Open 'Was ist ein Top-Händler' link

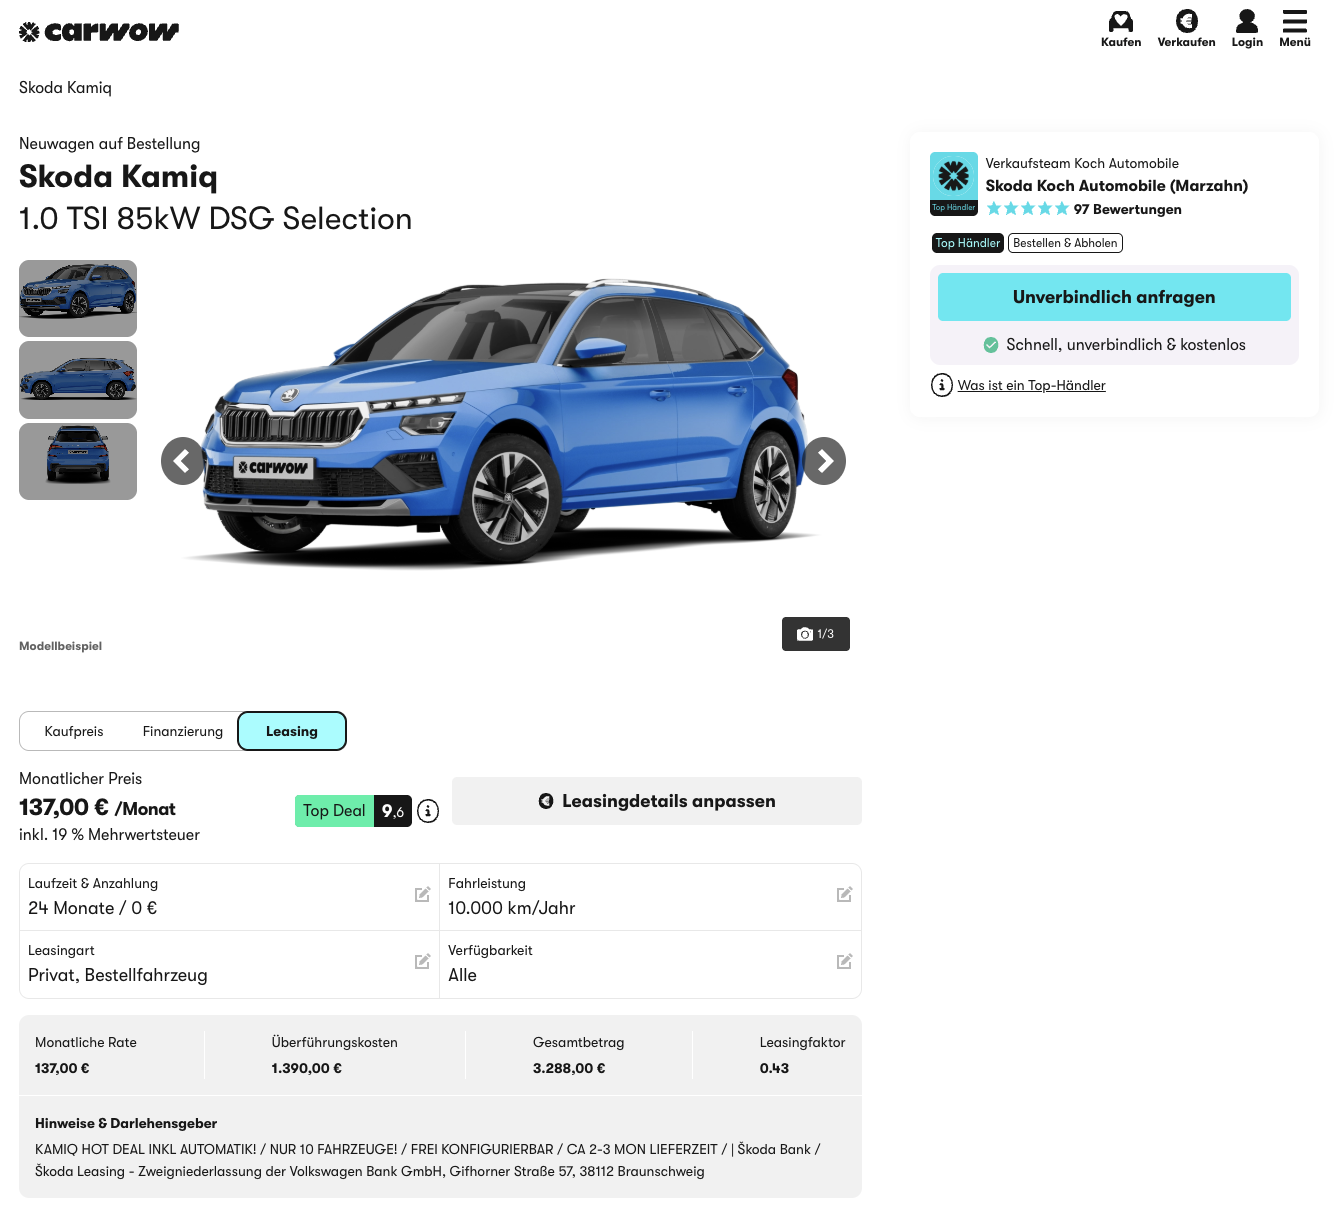[x=1031, y=385]
